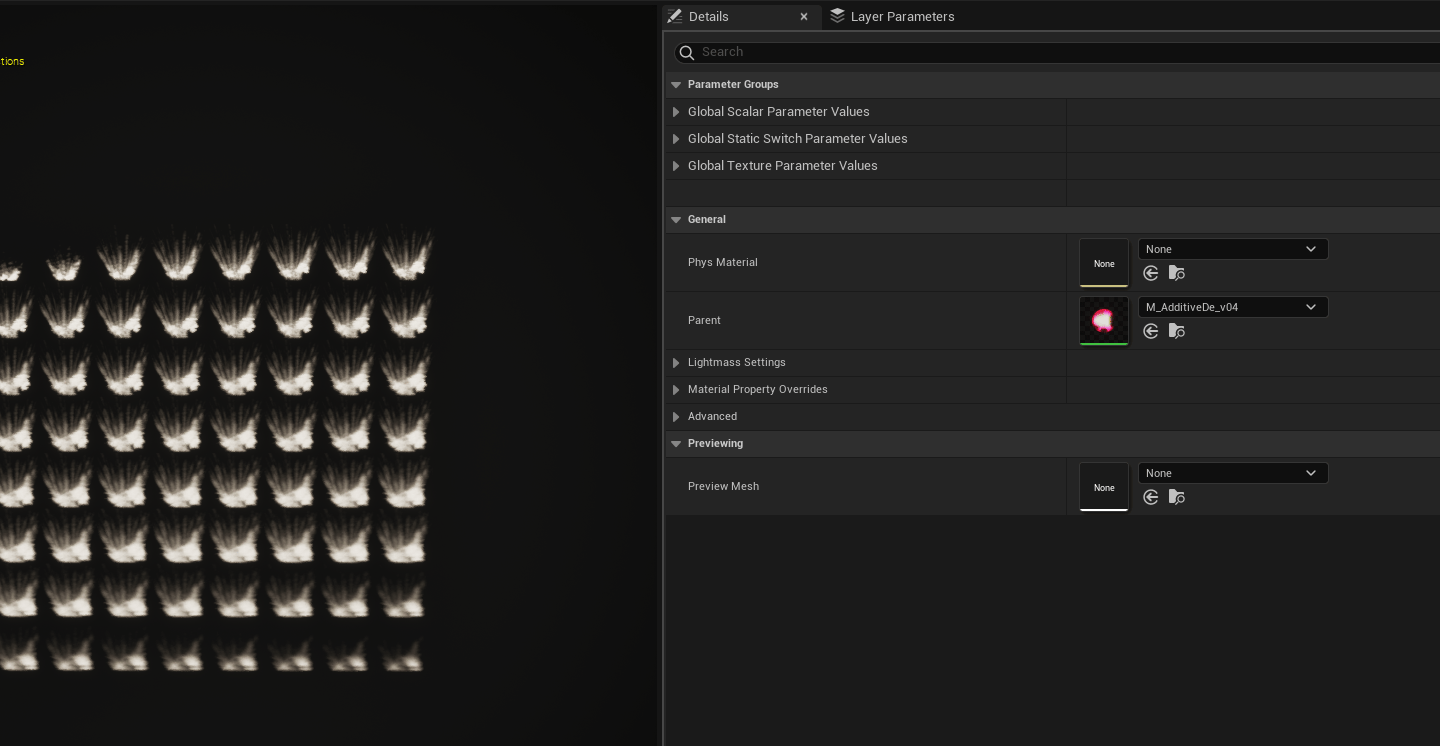Click the Preview Mesh None thumbnail

pyautogui.click(x=1104, y=487)
